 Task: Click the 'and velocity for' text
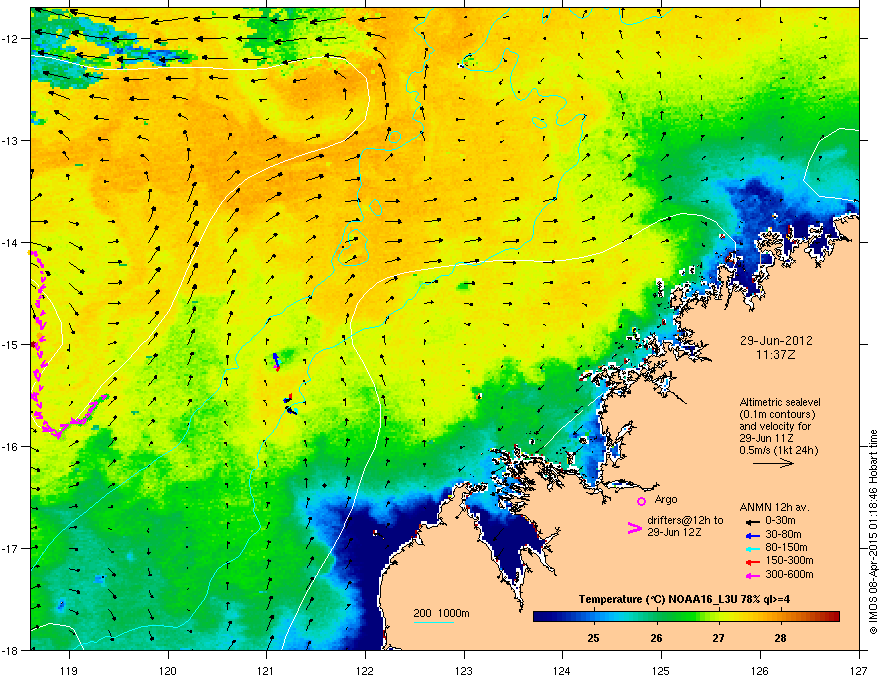tap(775, 426)
